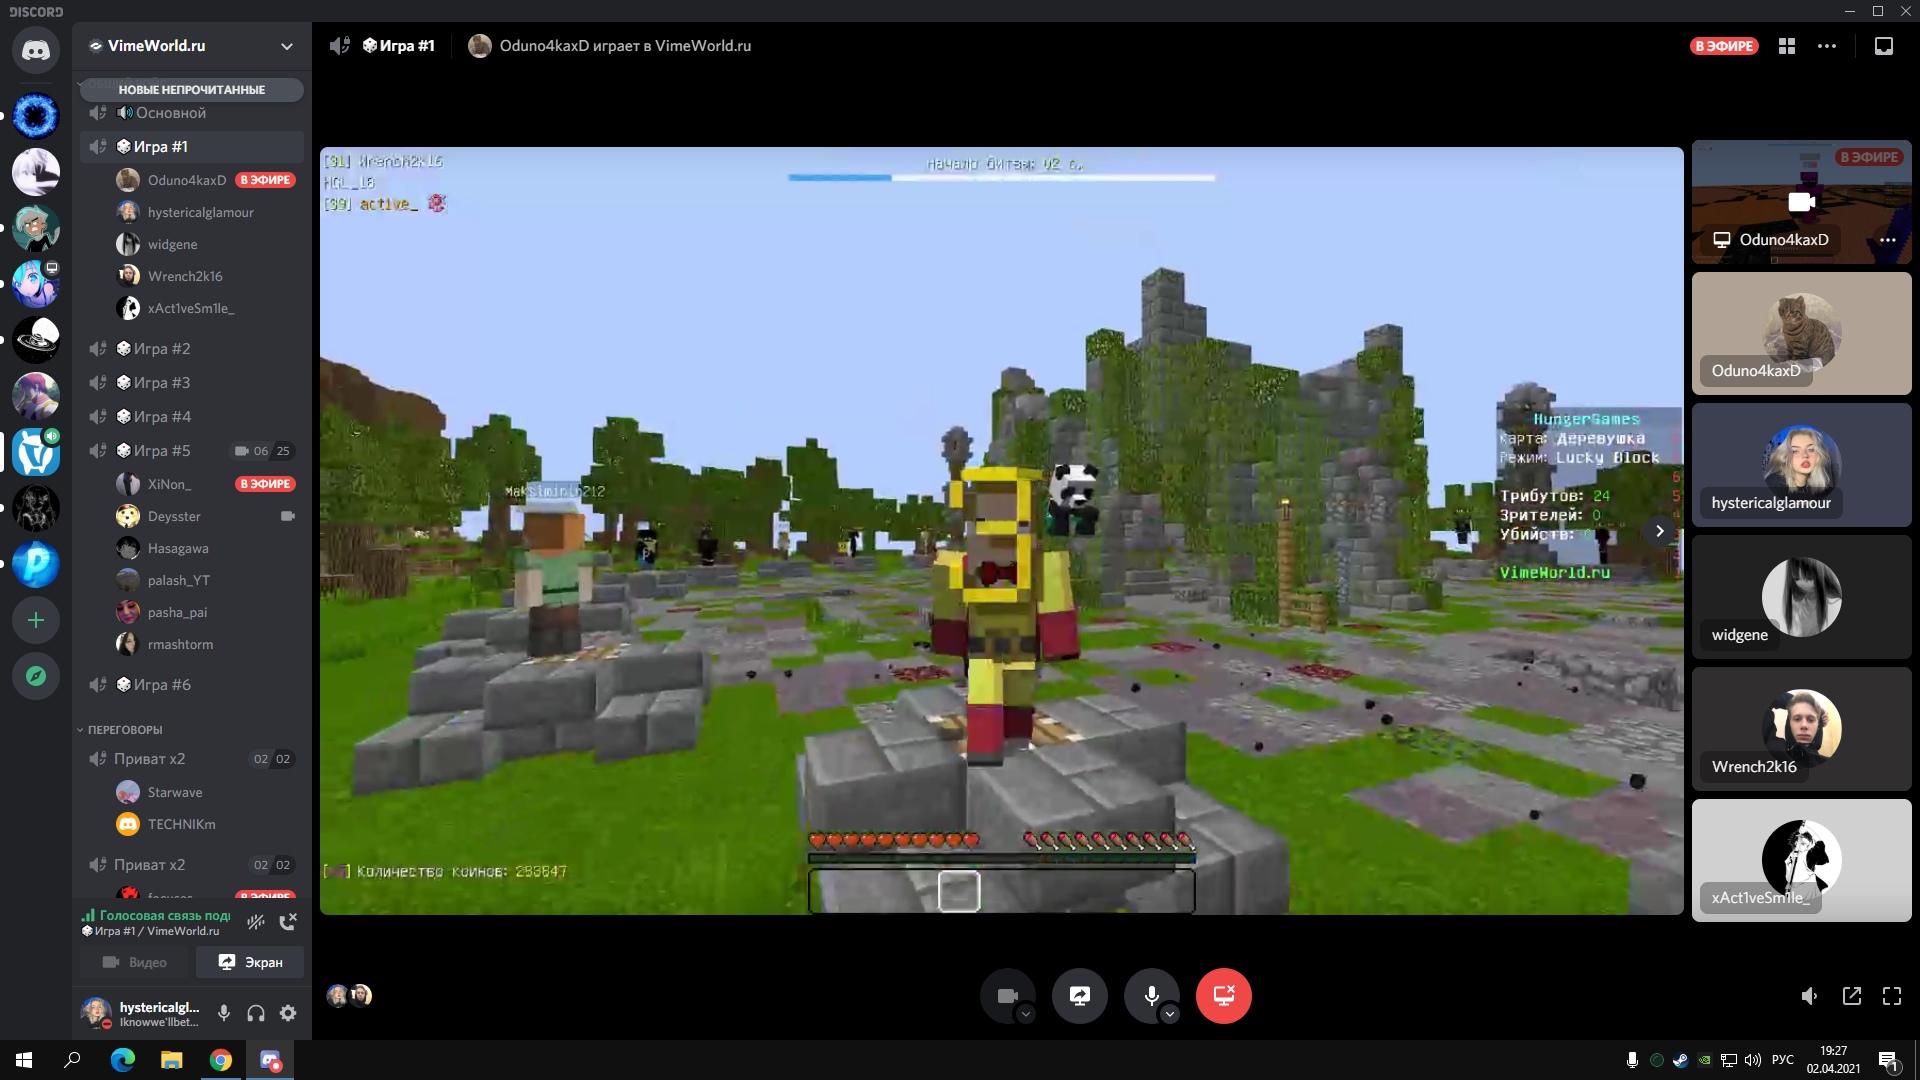Screen dimensions: 1920x1080
Task: Select user XiNon_ in channel list
Action: click(206, 484)
